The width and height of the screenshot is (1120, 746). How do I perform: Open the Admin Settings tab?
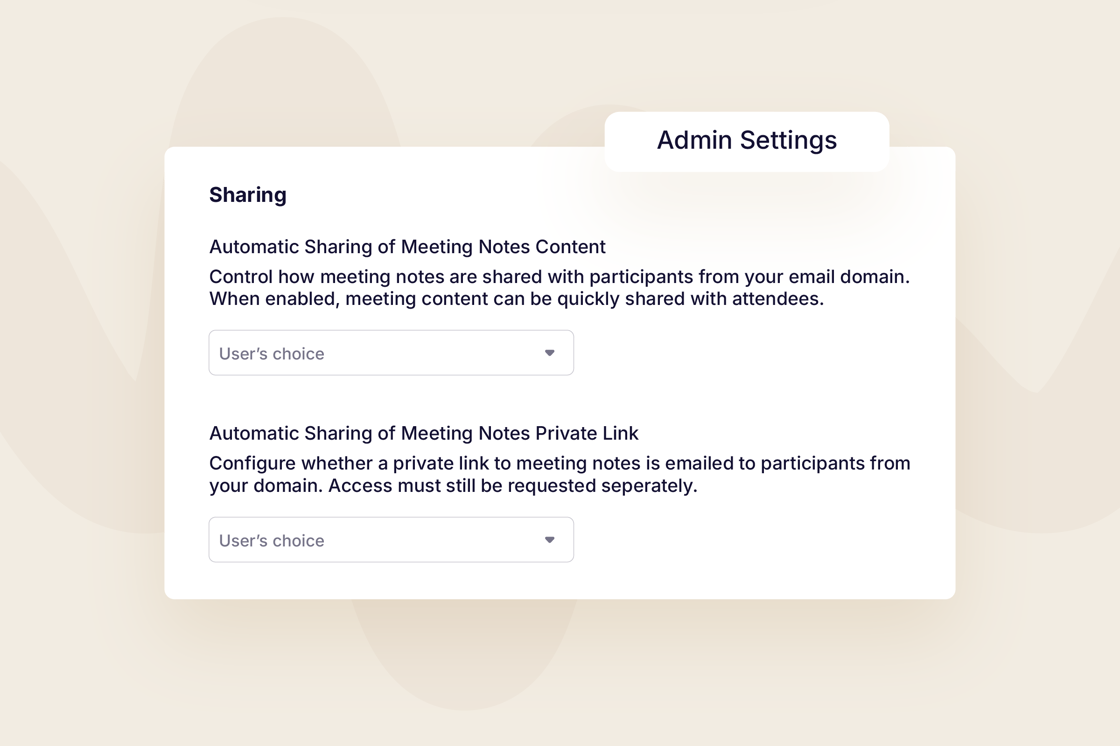click(x=746, y=141)
